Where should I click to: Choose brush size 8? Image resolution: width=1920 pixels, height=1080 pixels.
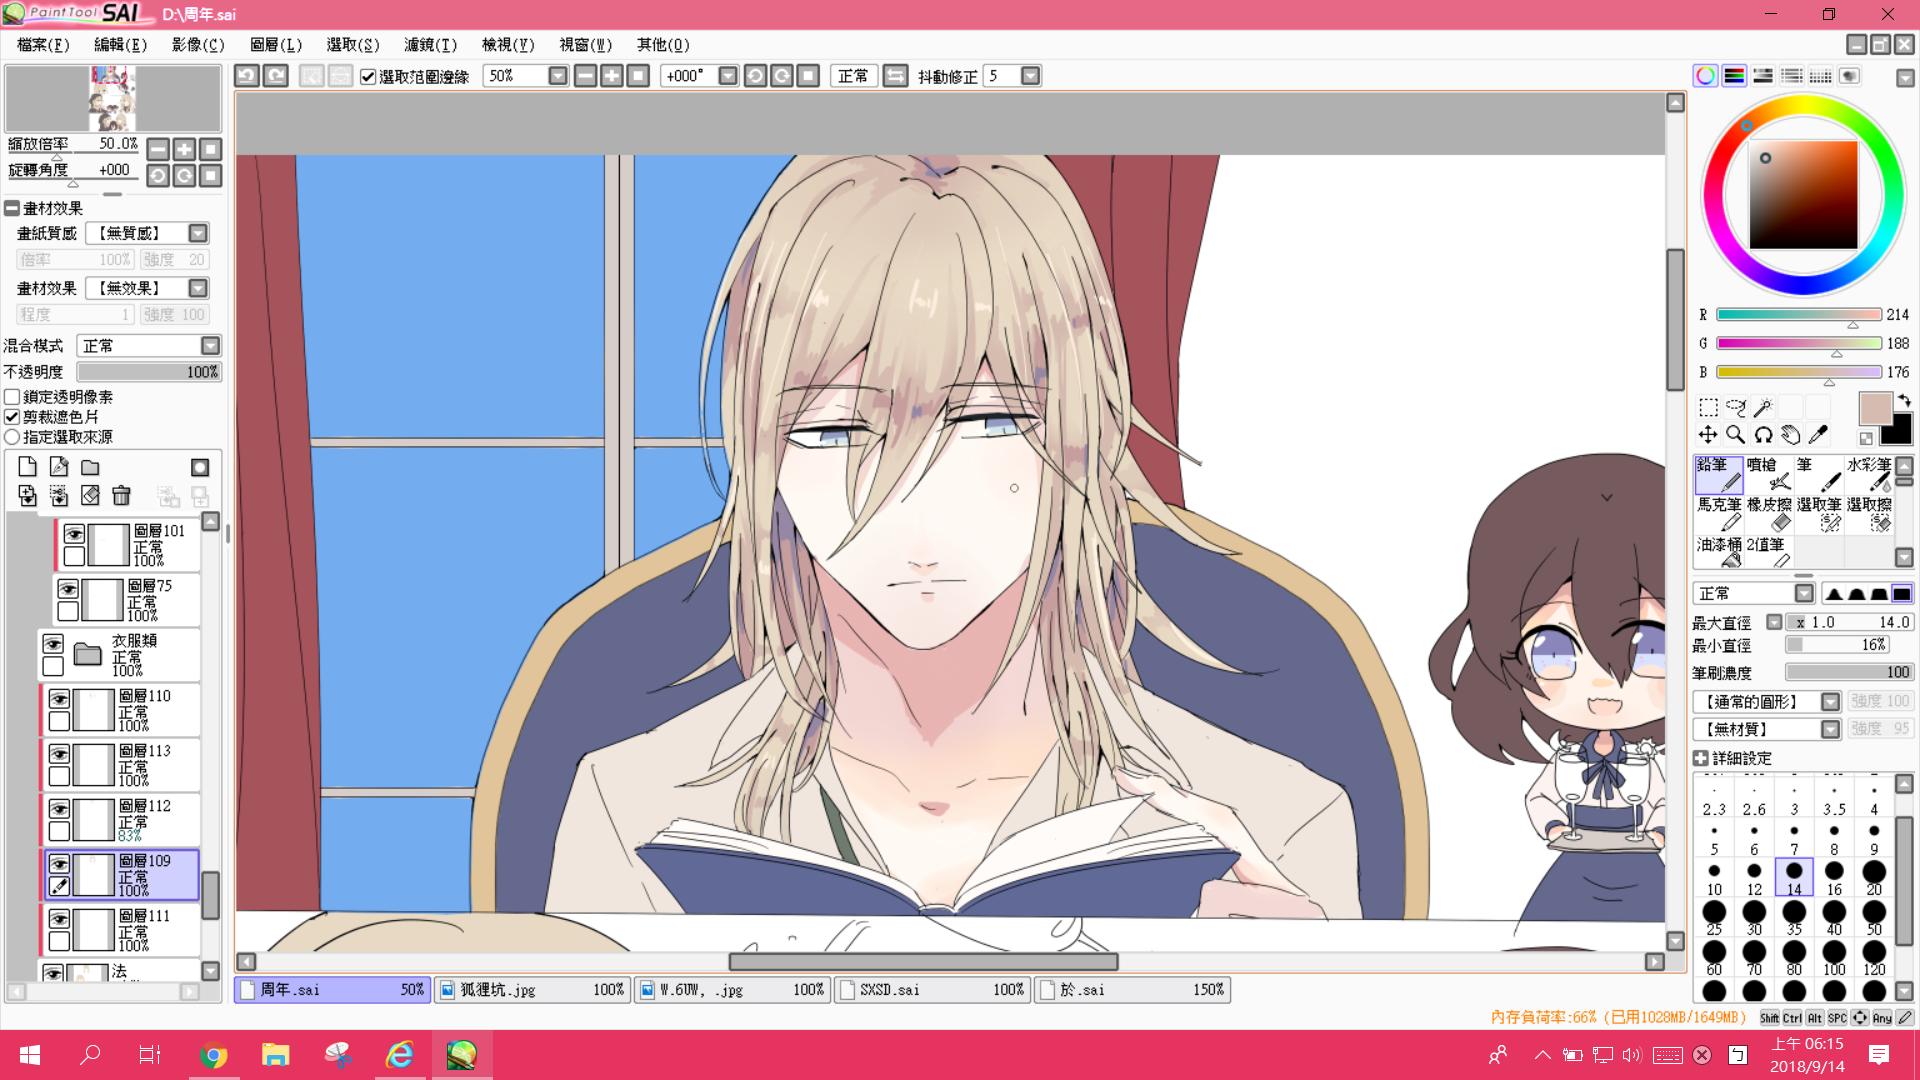(1834, 838)
